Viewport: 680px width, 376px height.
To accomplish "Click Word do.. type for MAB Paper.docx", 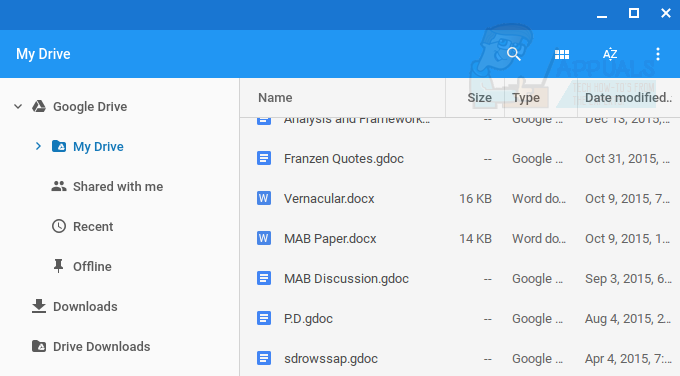I will [539, 239].
